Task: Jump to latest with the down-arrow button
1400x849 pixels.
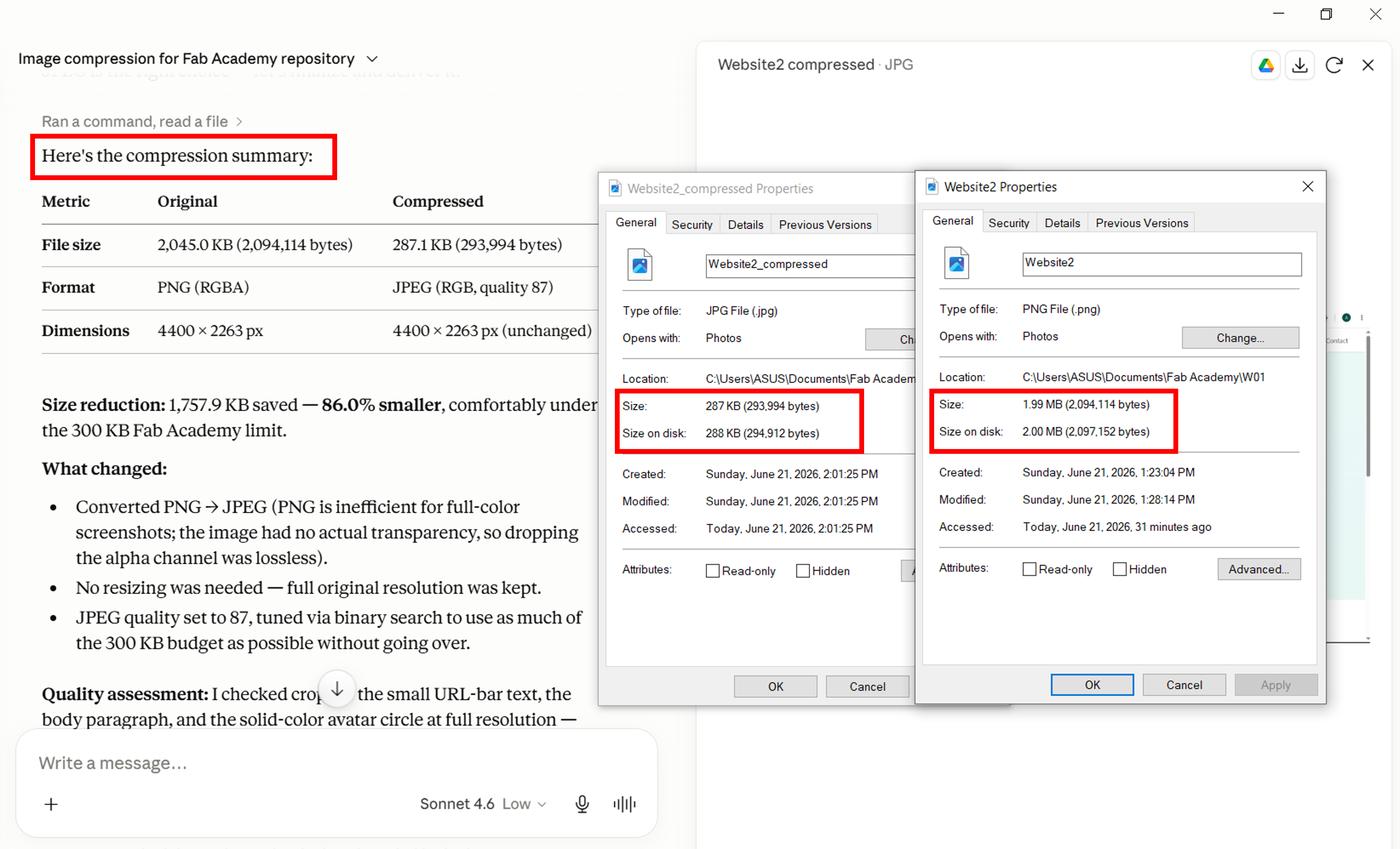Action: (x=337, y=689)
